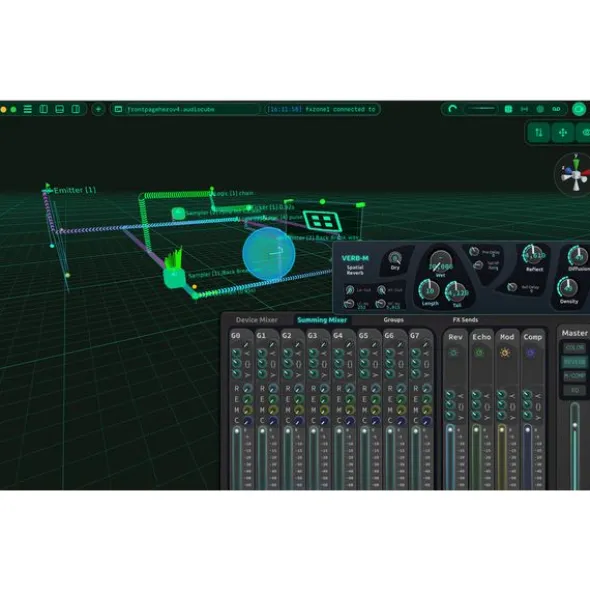Click the E echo send knob on G1

pos(273,399)
